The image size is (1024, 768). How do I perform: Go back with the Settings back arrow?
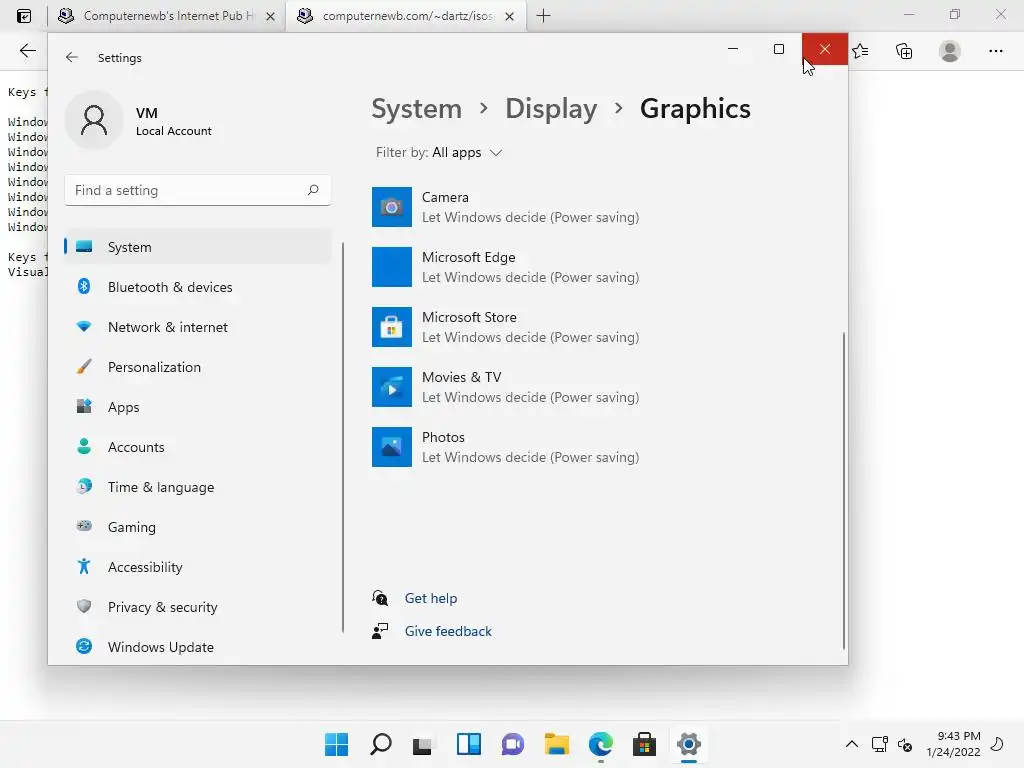tap(72, 57)
